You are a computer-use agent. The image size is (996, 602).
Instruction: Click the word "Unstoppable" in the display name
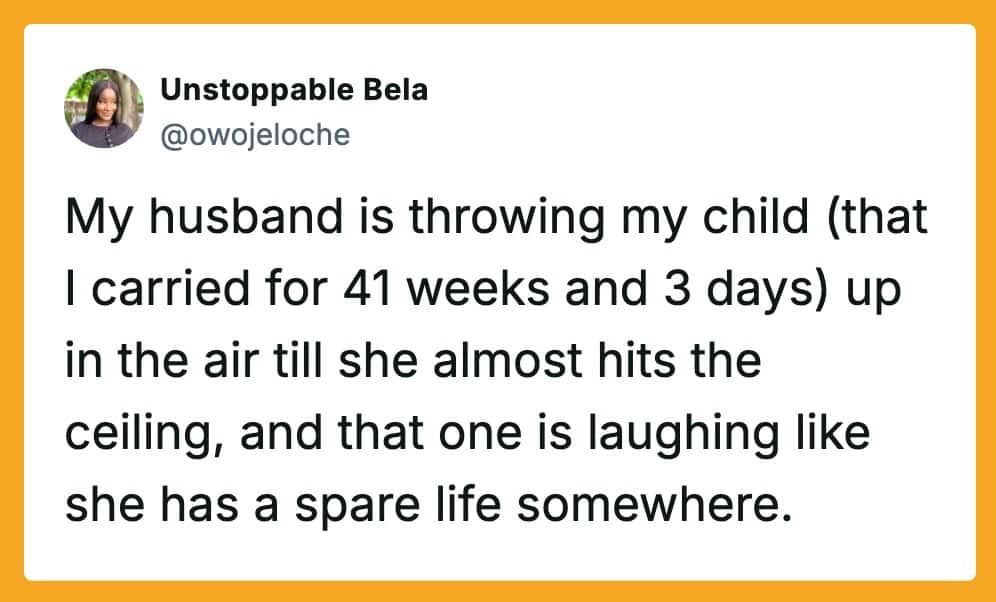click(244, 90)
